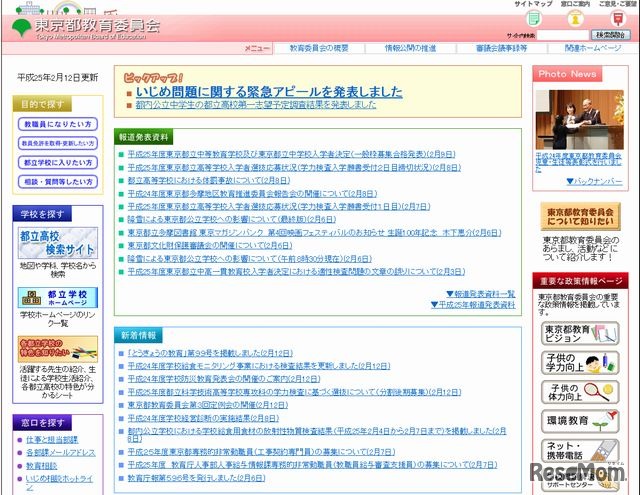Open the 各都立学校の特色を知りたい banner
This screenshot has width=640, height=495.
click(58, 350)
